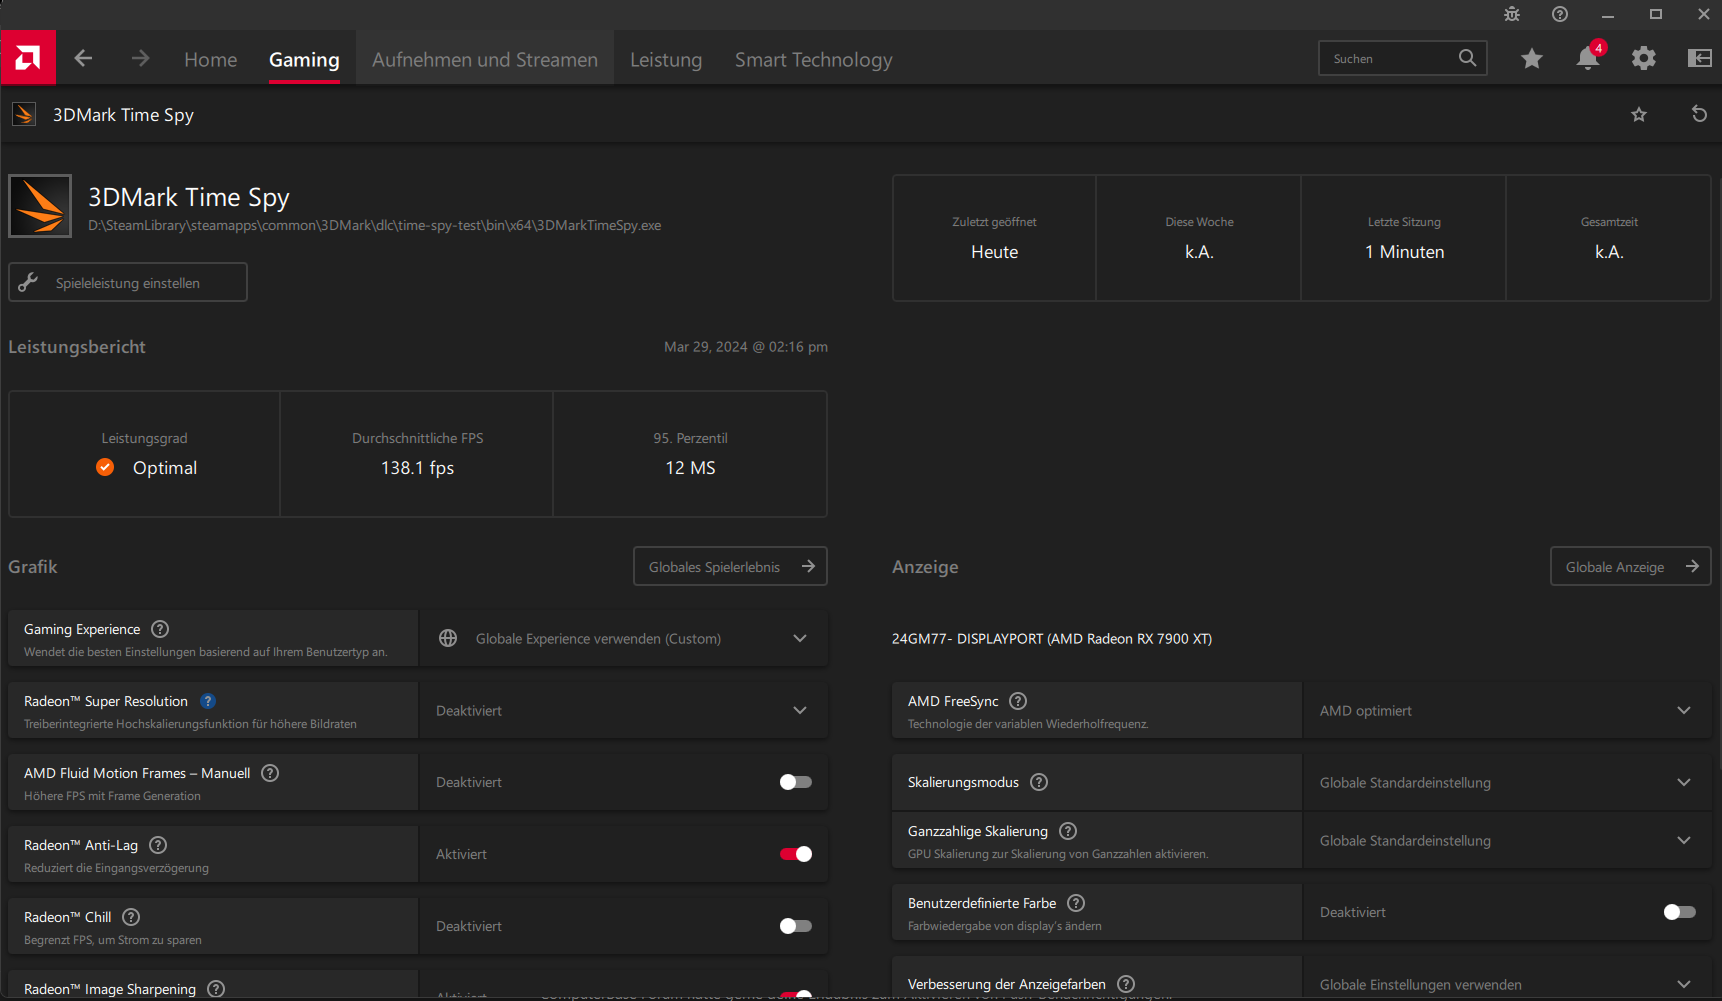Image resolution: width=1722 pixels, height=1001 pixels.
Task: Reset 3DMark Time Spy profile settings
Action: tap(1699, 114)
